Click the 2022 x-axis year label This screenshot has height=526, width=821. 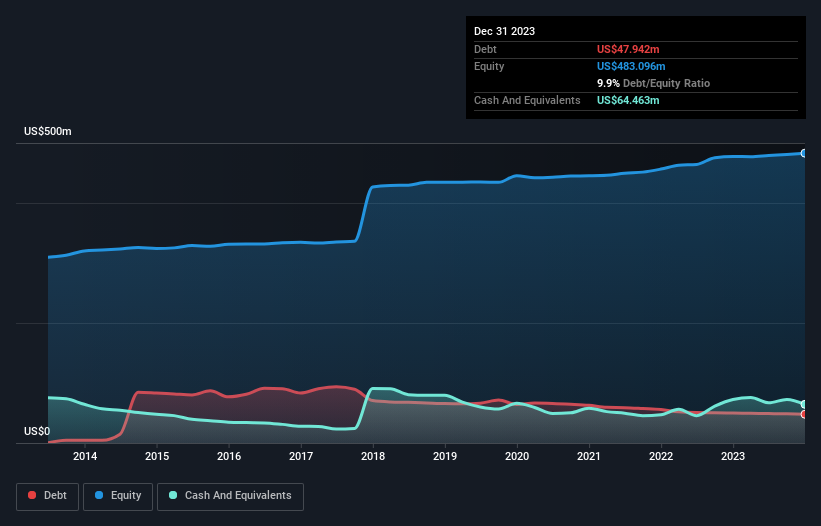(661, 456)
